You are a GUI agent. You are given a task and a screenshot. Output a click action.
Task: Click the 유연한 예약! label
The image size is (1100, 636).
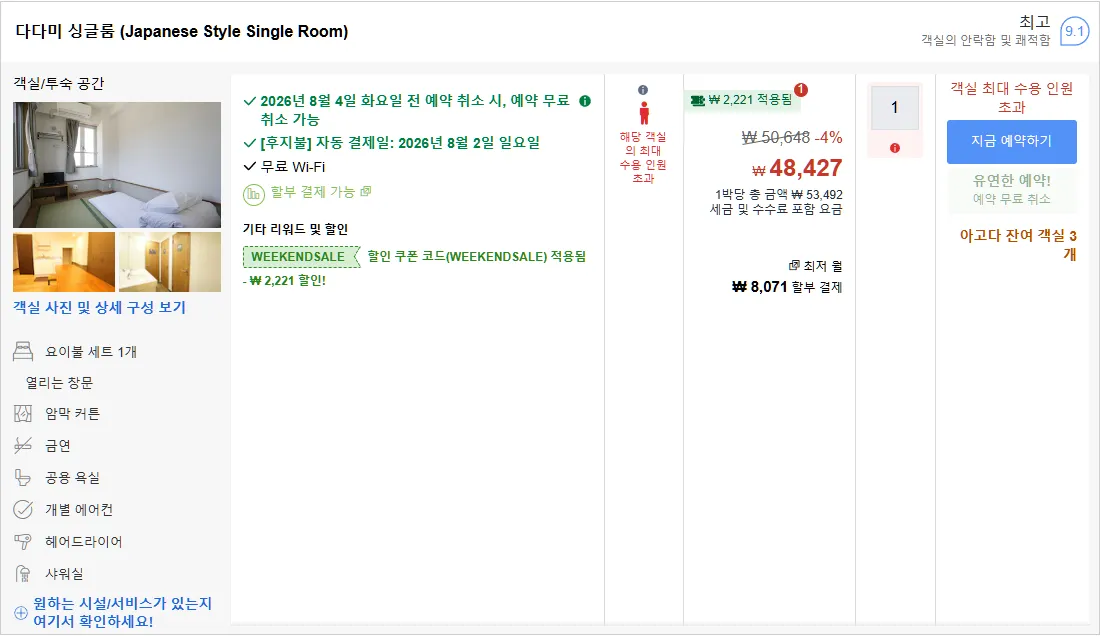[1012, 180]
